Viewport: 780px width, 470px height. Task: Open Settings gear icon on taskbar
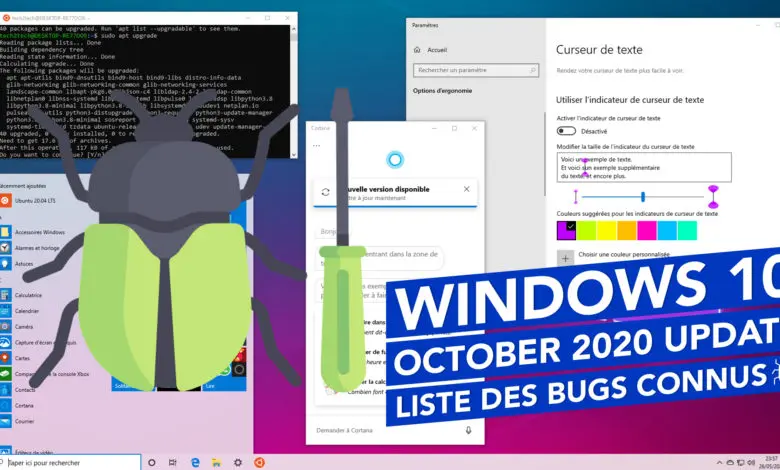tap(238, 463)
